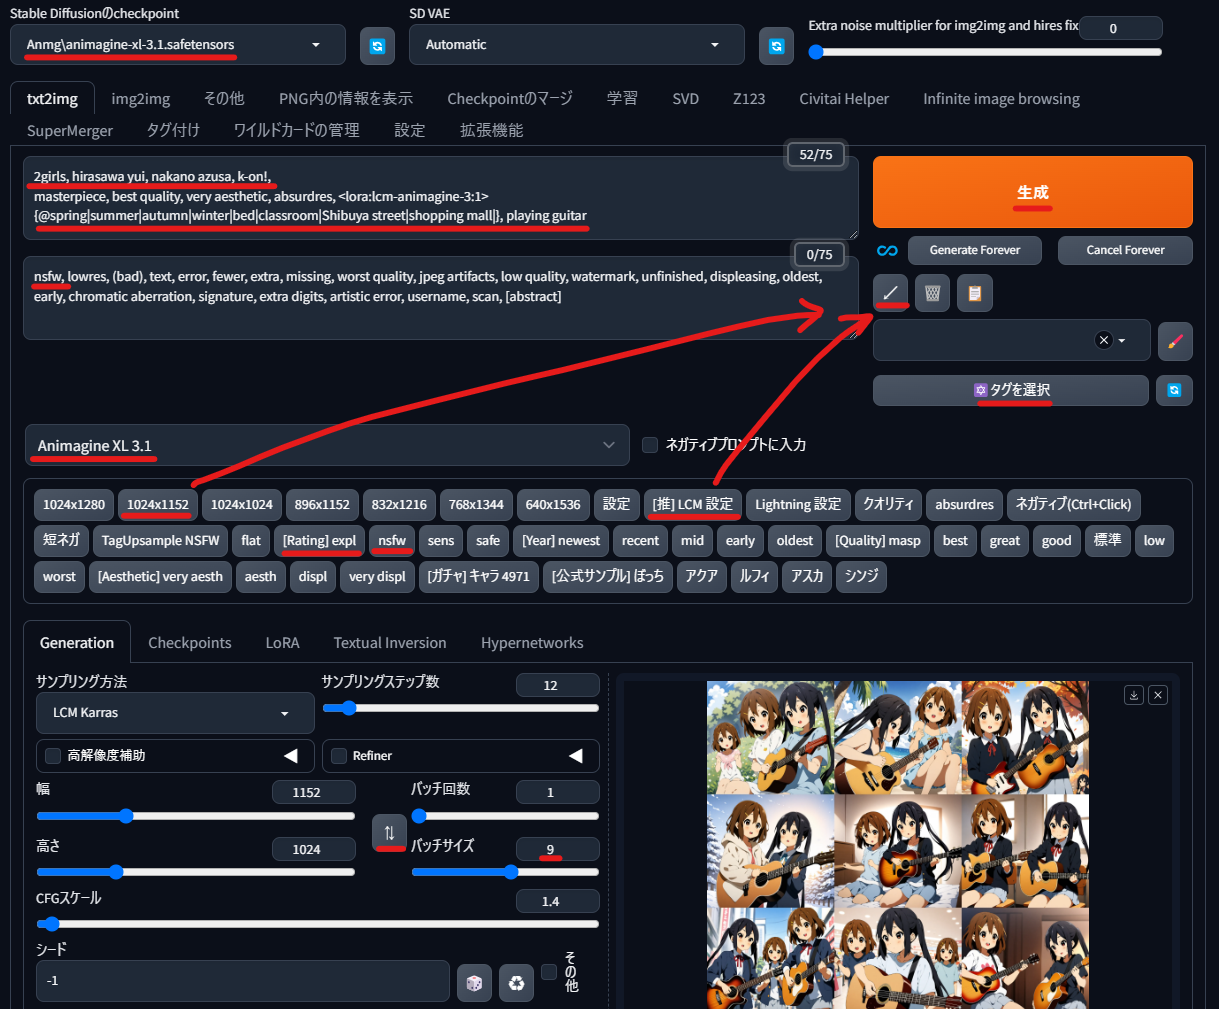Click the ネガティブ(Ctrl+Click) button
The width and height of the screenshot is (1219, 1009).
(x=1073, y=505)
